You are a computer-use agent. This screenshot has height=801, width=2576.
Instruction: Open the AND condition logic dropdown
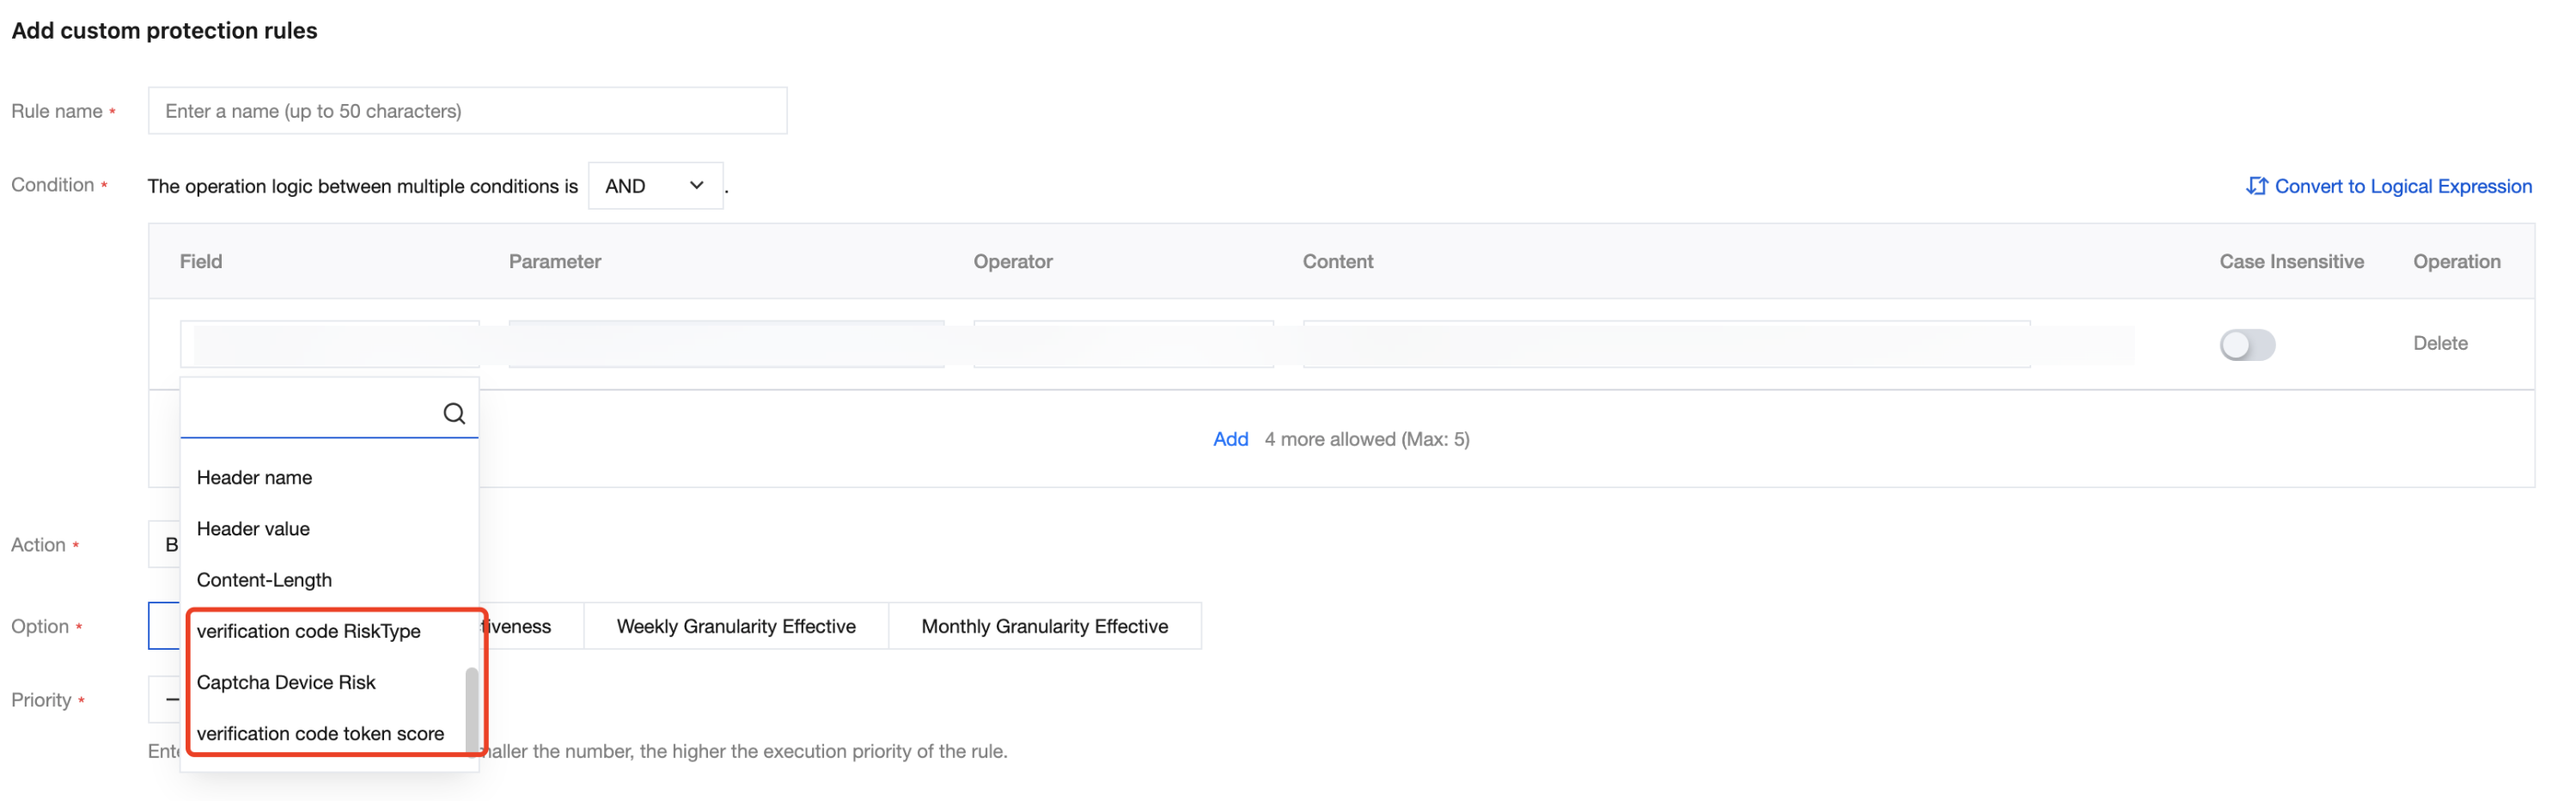655,186
